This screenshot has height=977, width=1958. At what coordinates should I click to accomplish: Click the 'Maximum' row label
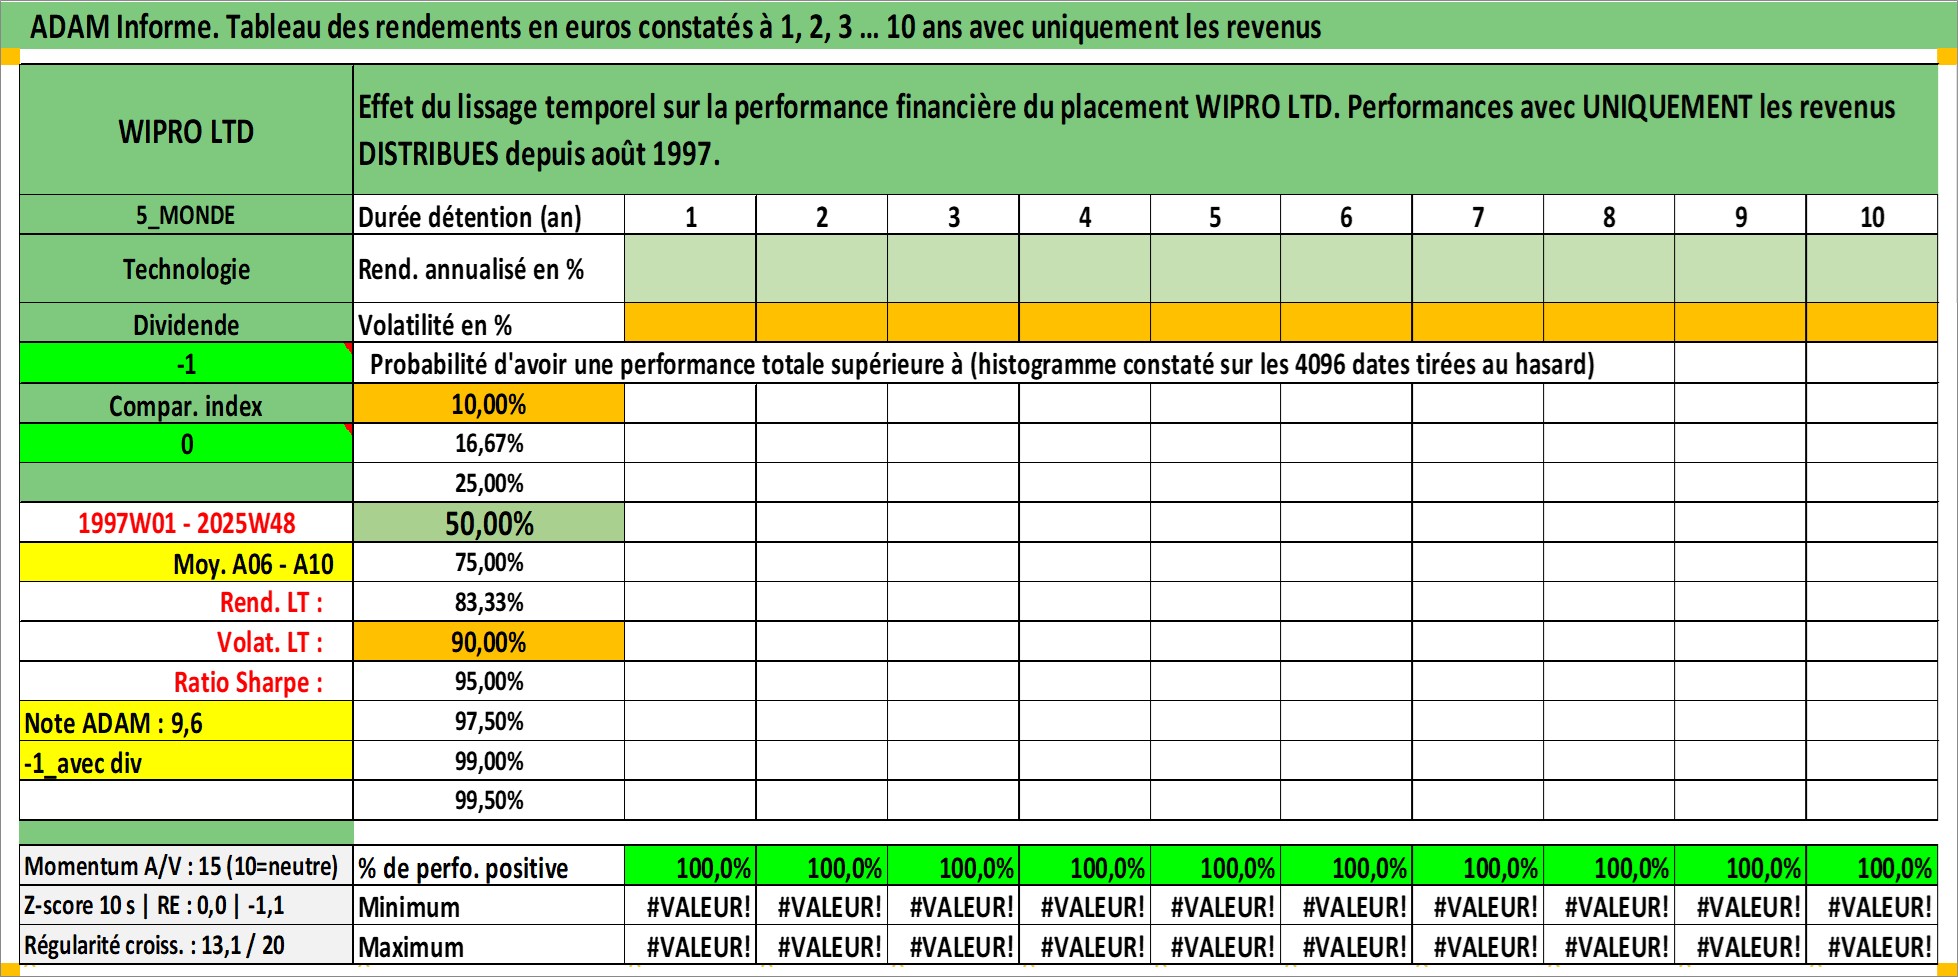point(489,946)
